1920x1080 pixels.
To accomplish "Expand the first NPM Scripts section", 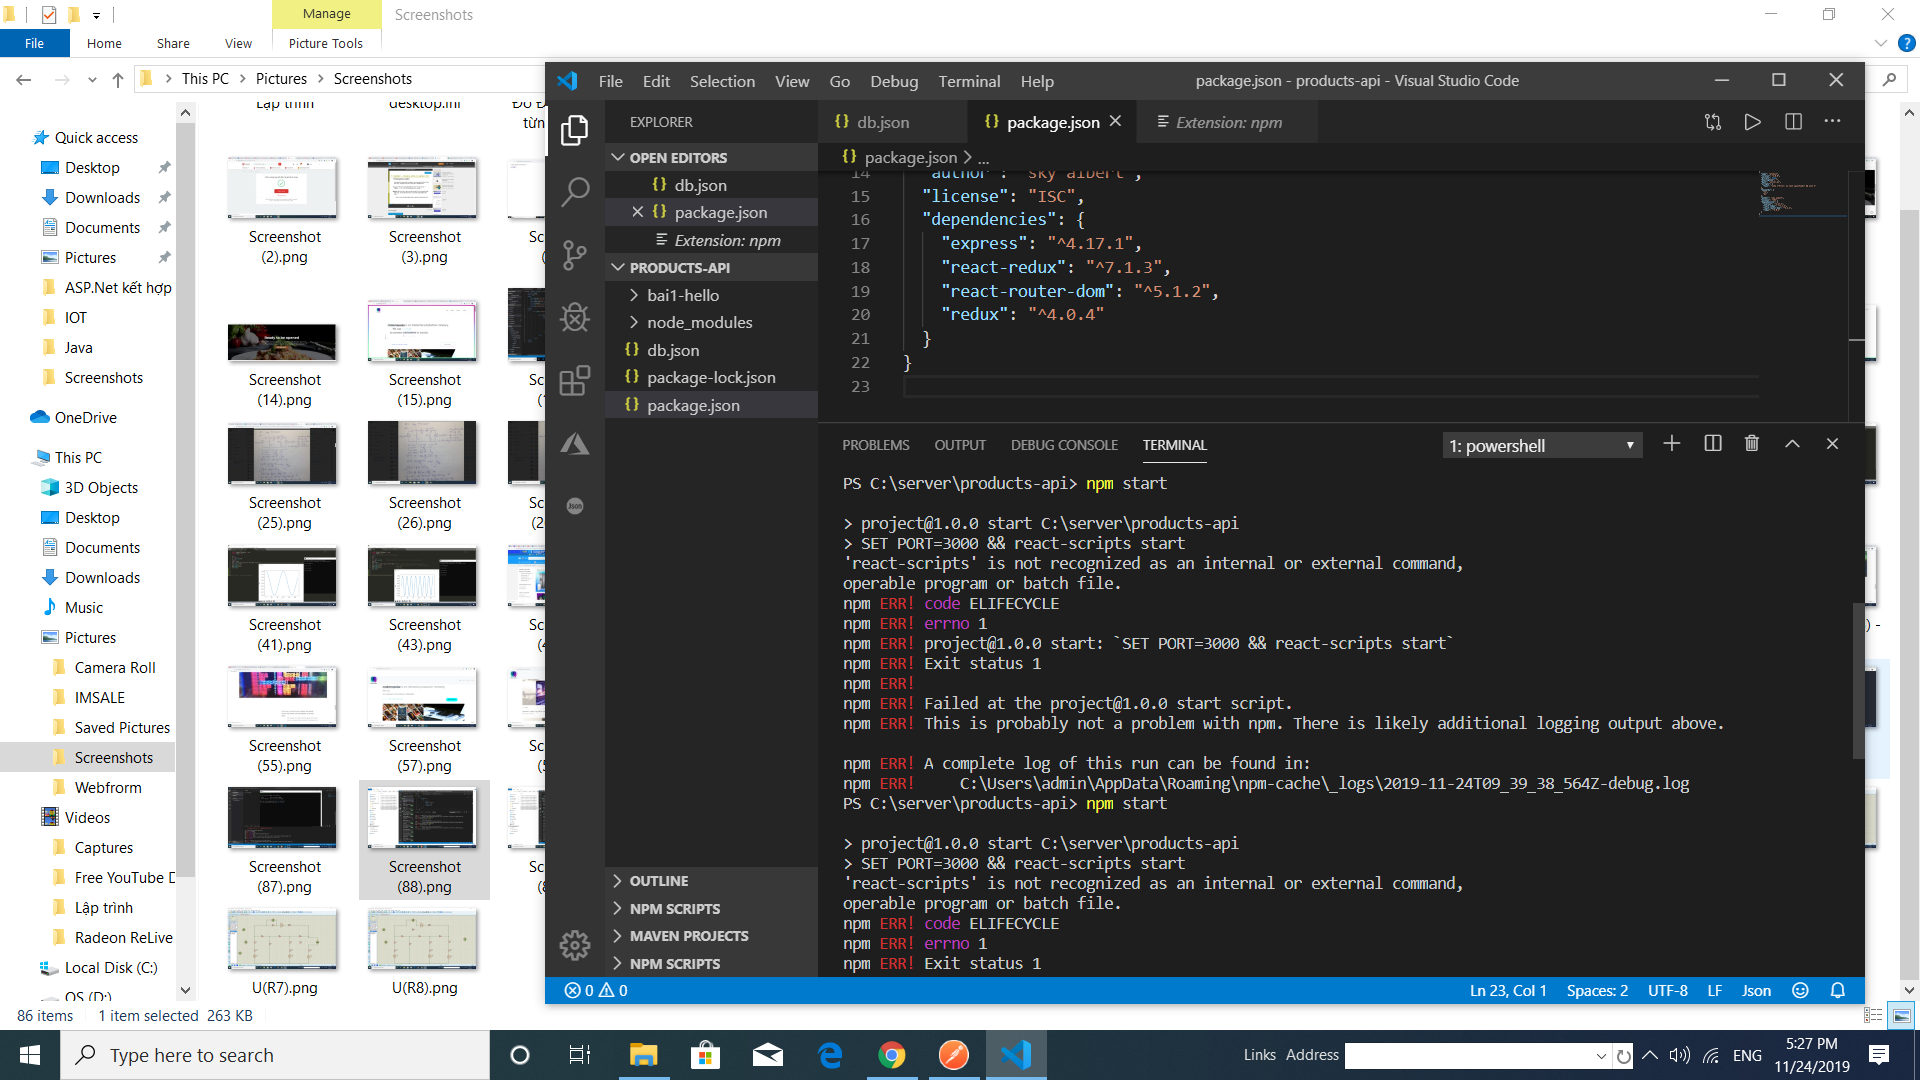I will click(711, 909).
